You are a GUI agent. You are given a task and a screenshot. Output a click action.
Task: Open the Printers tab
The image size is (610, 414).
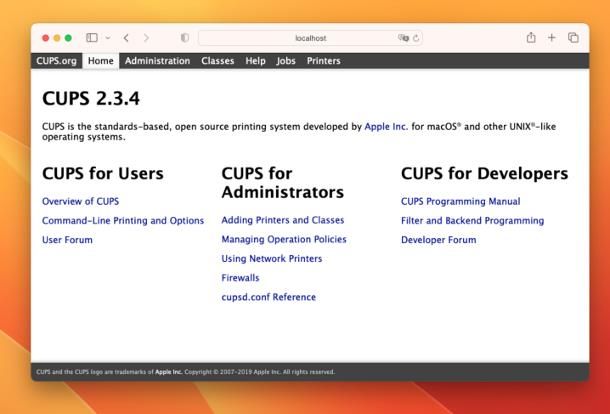coord(324,61)
